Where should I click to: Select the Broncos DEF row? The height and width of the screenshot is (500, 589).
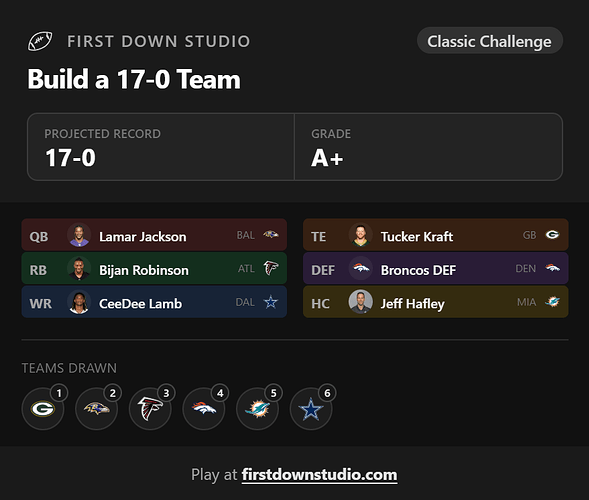coord(436,268)
